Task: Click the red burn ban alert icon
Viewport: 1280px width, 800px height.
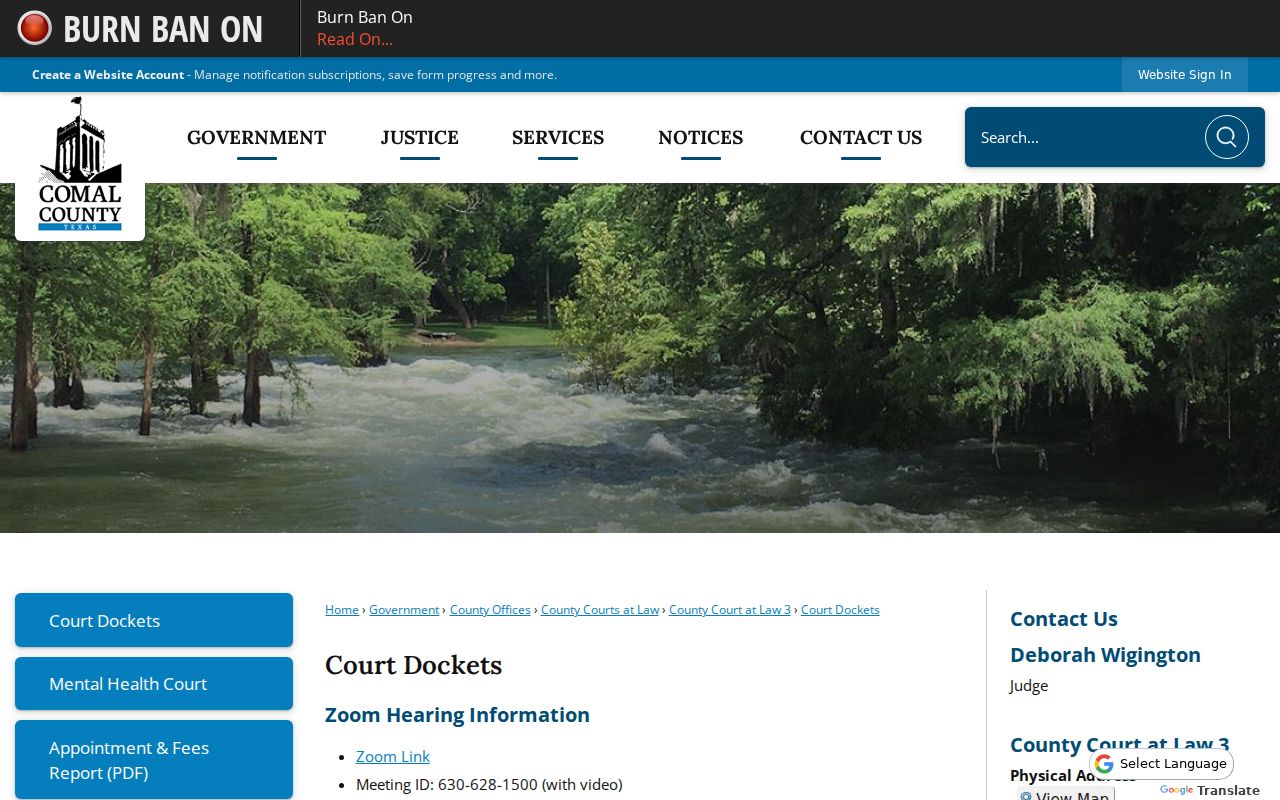Action: 35,28
